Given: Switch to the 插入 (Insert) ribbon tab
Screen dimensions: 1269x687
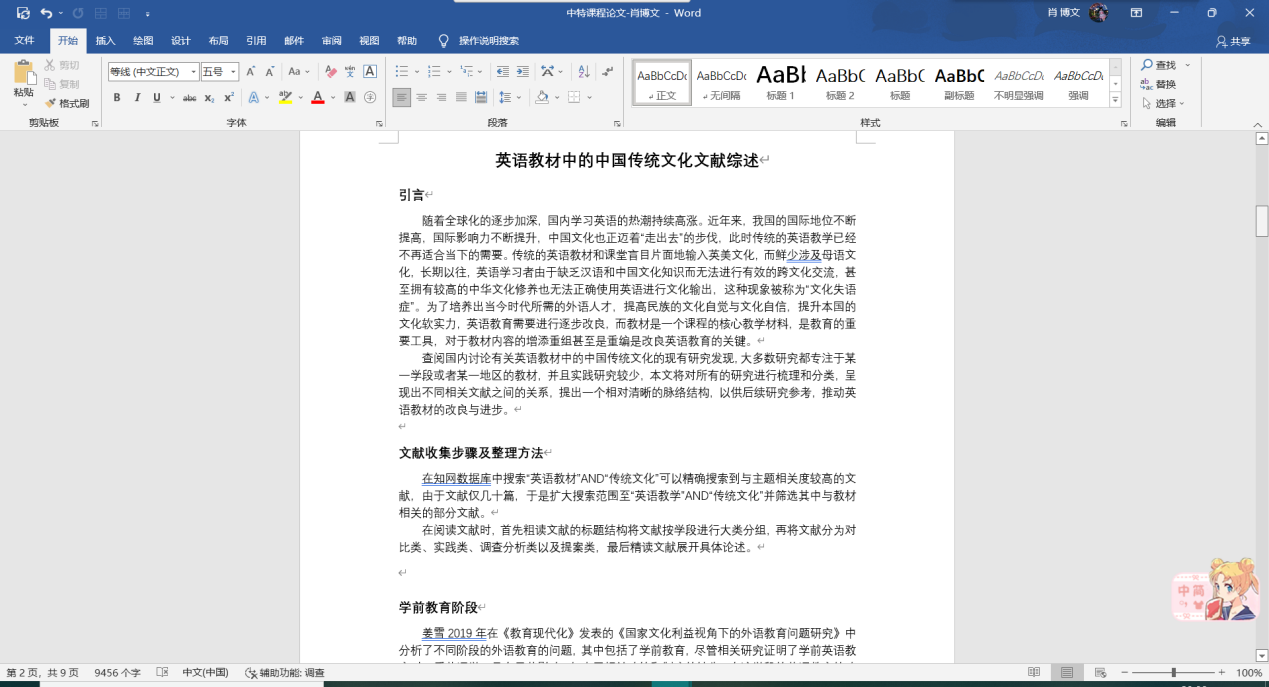Looking at the screenshot, I should [105, 41].
